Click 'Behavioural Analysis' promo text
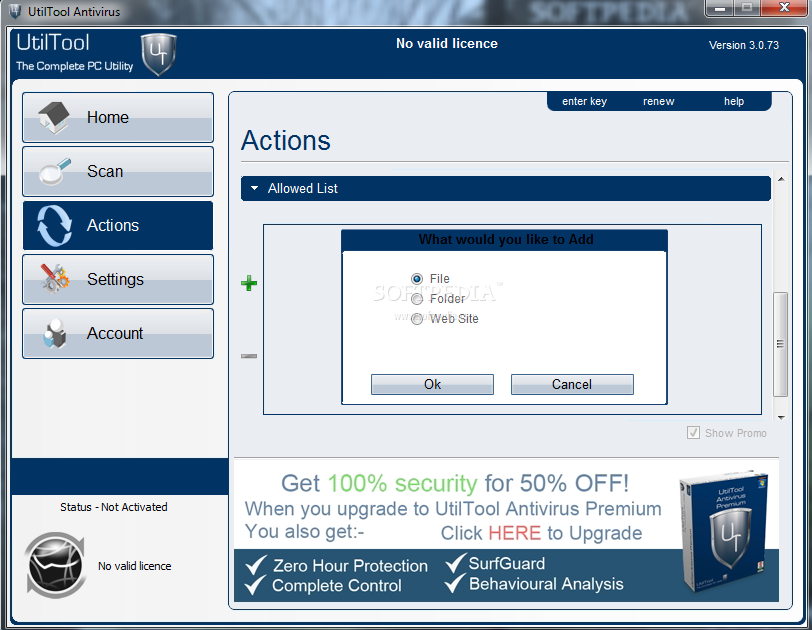 (x=546, y=584)
